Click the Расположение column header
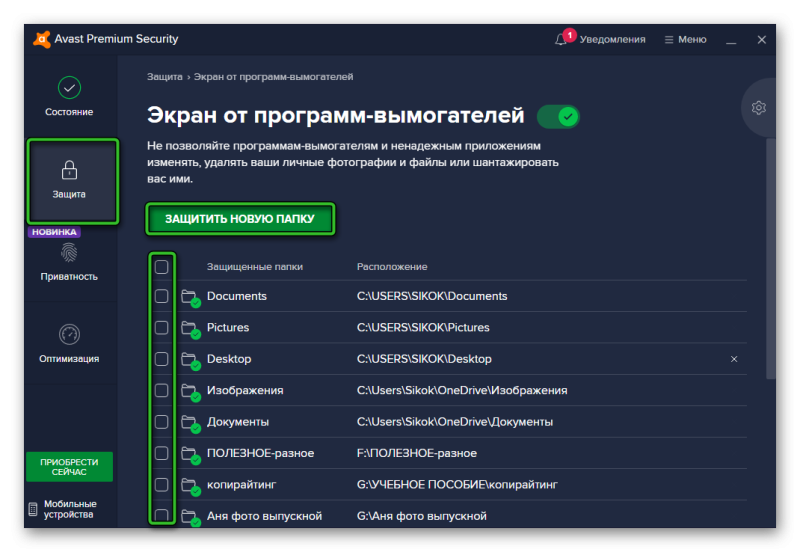 coord(392,267)
